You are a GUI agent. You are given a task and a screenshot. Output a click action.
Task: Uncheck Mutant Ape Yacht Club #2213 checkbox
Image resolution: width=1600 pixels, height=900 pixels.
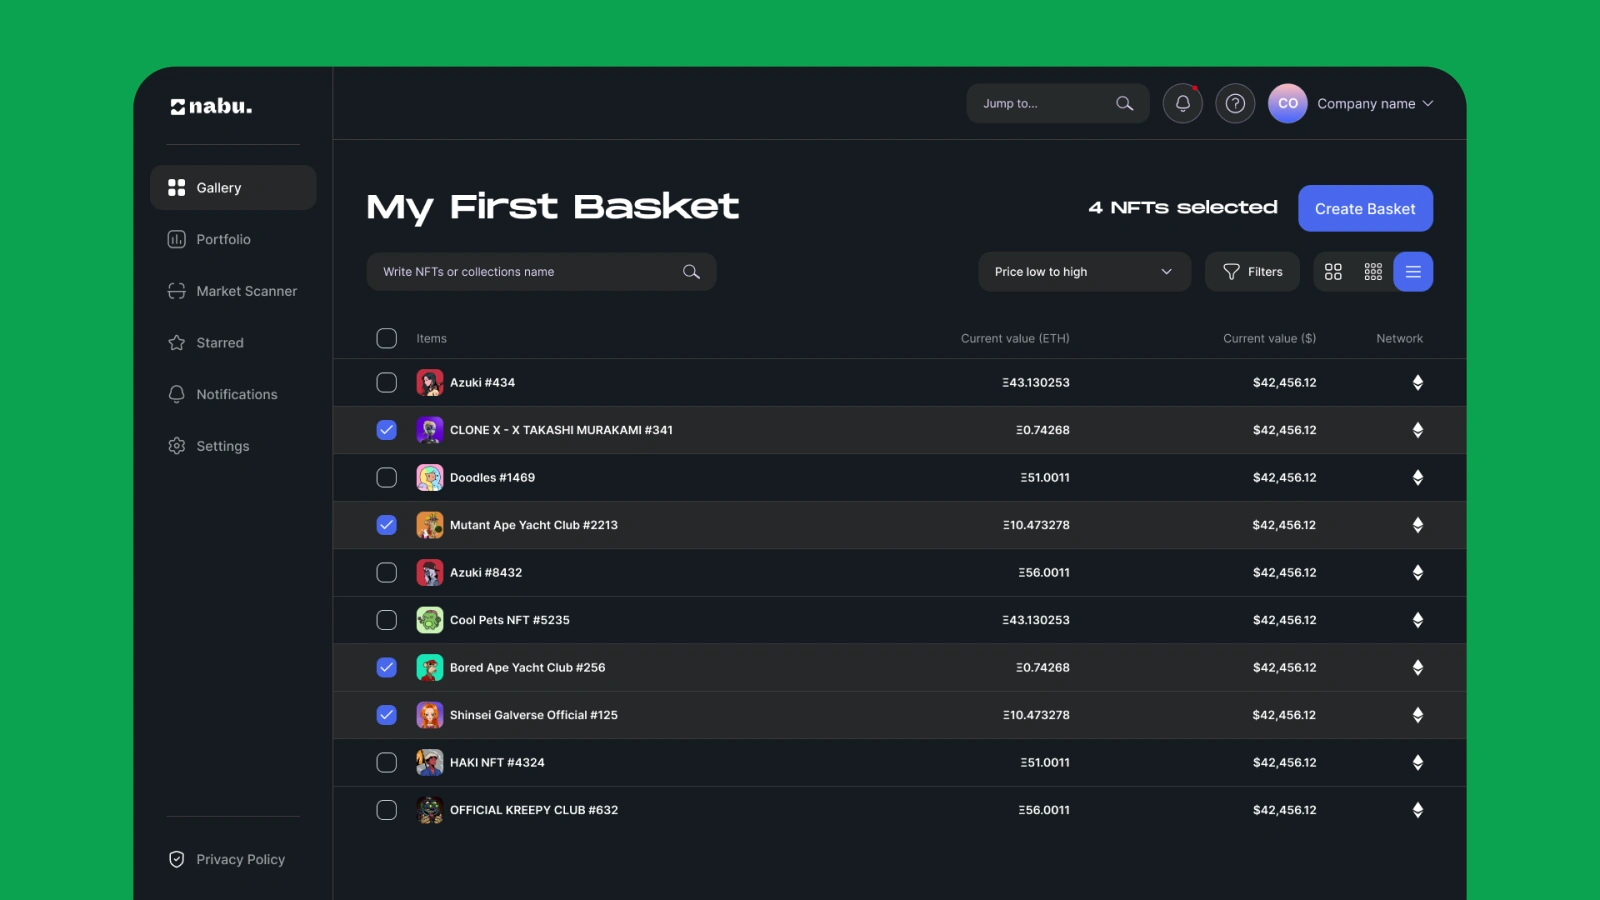pyautogui.click(x=387, y=525)
